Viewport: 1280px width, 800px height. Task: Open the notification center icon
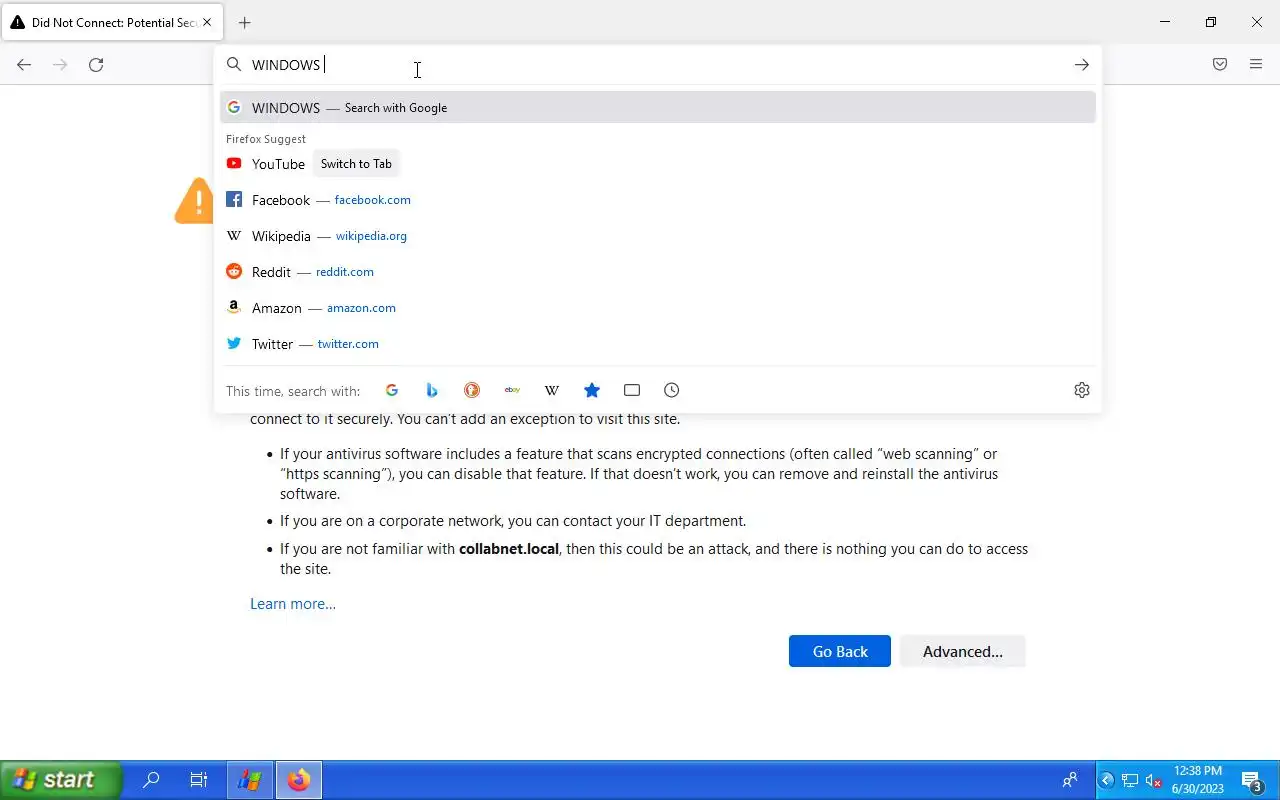[x=1252, y=781]
